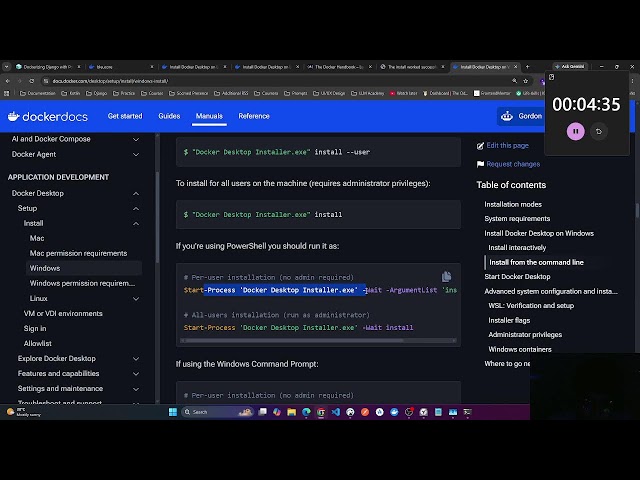Image resolution: width=640 pixels, height=480 pixels.
Task: Jump to Start Docker Desktop section
Action: (x=517, y=276)
